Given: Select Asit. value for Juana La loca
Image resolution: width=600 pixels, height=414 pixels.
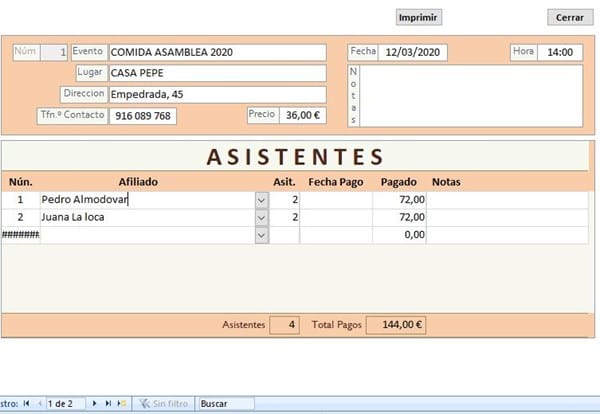Looking at the screenshot, I should [x=285, y=217].
